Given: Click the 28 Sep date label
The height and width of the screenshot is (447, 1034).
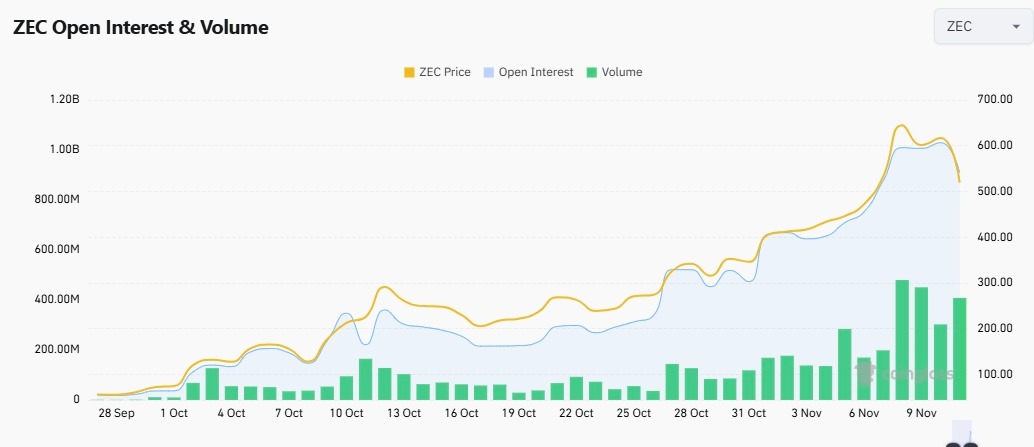Looking at the screenshot, I should 116,413.
